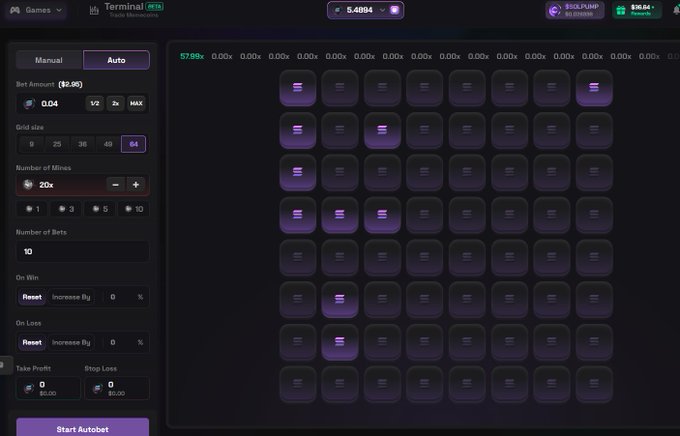This screenshot has height=436, width=680.
Task: Click the On Win percentage field
Action: [123, 297]
